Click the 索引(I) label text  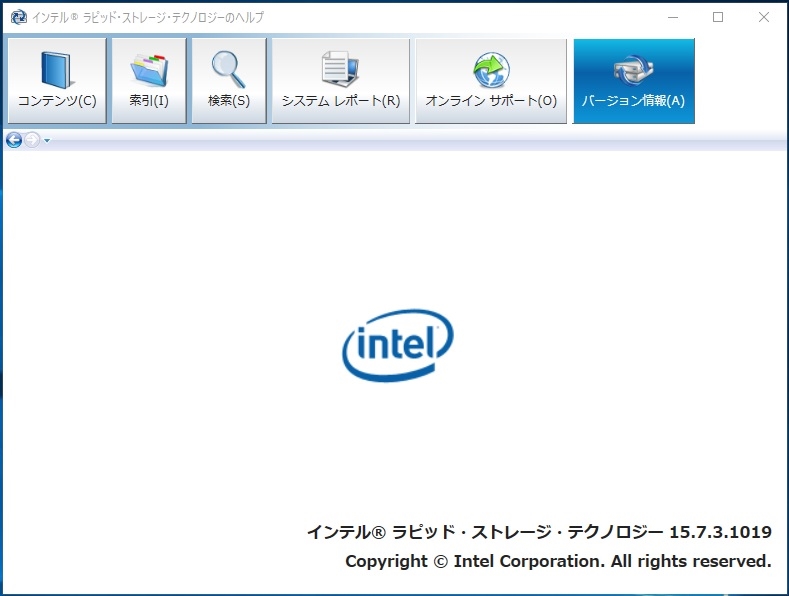149,101
